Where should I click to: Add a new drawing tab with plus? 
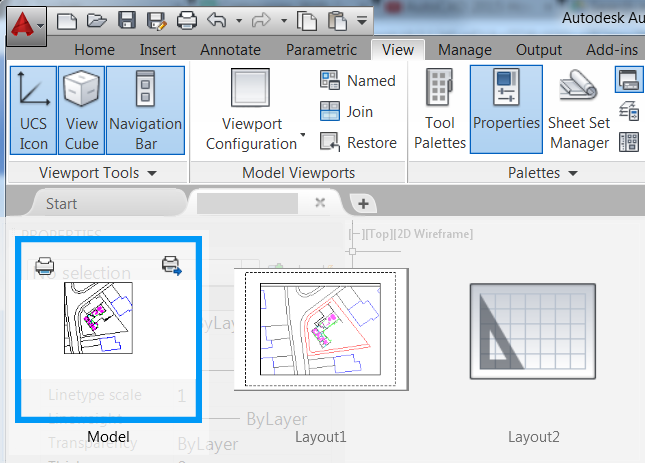[363, 204]
